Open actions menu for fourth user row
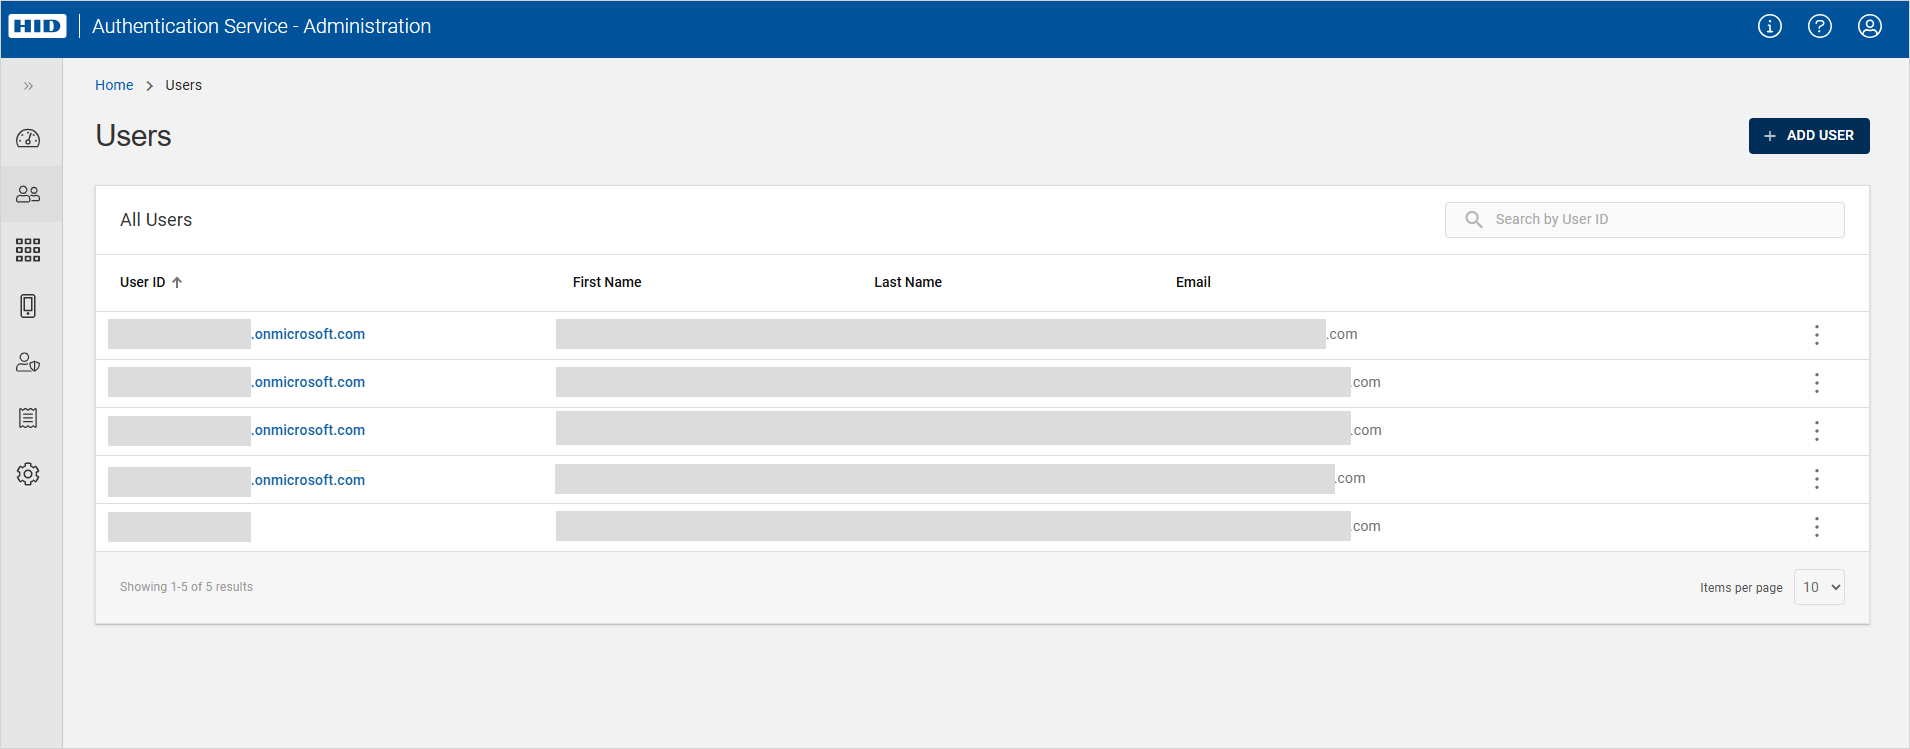The width and height of the screenshot is (1910, 749). [1817, 479]
